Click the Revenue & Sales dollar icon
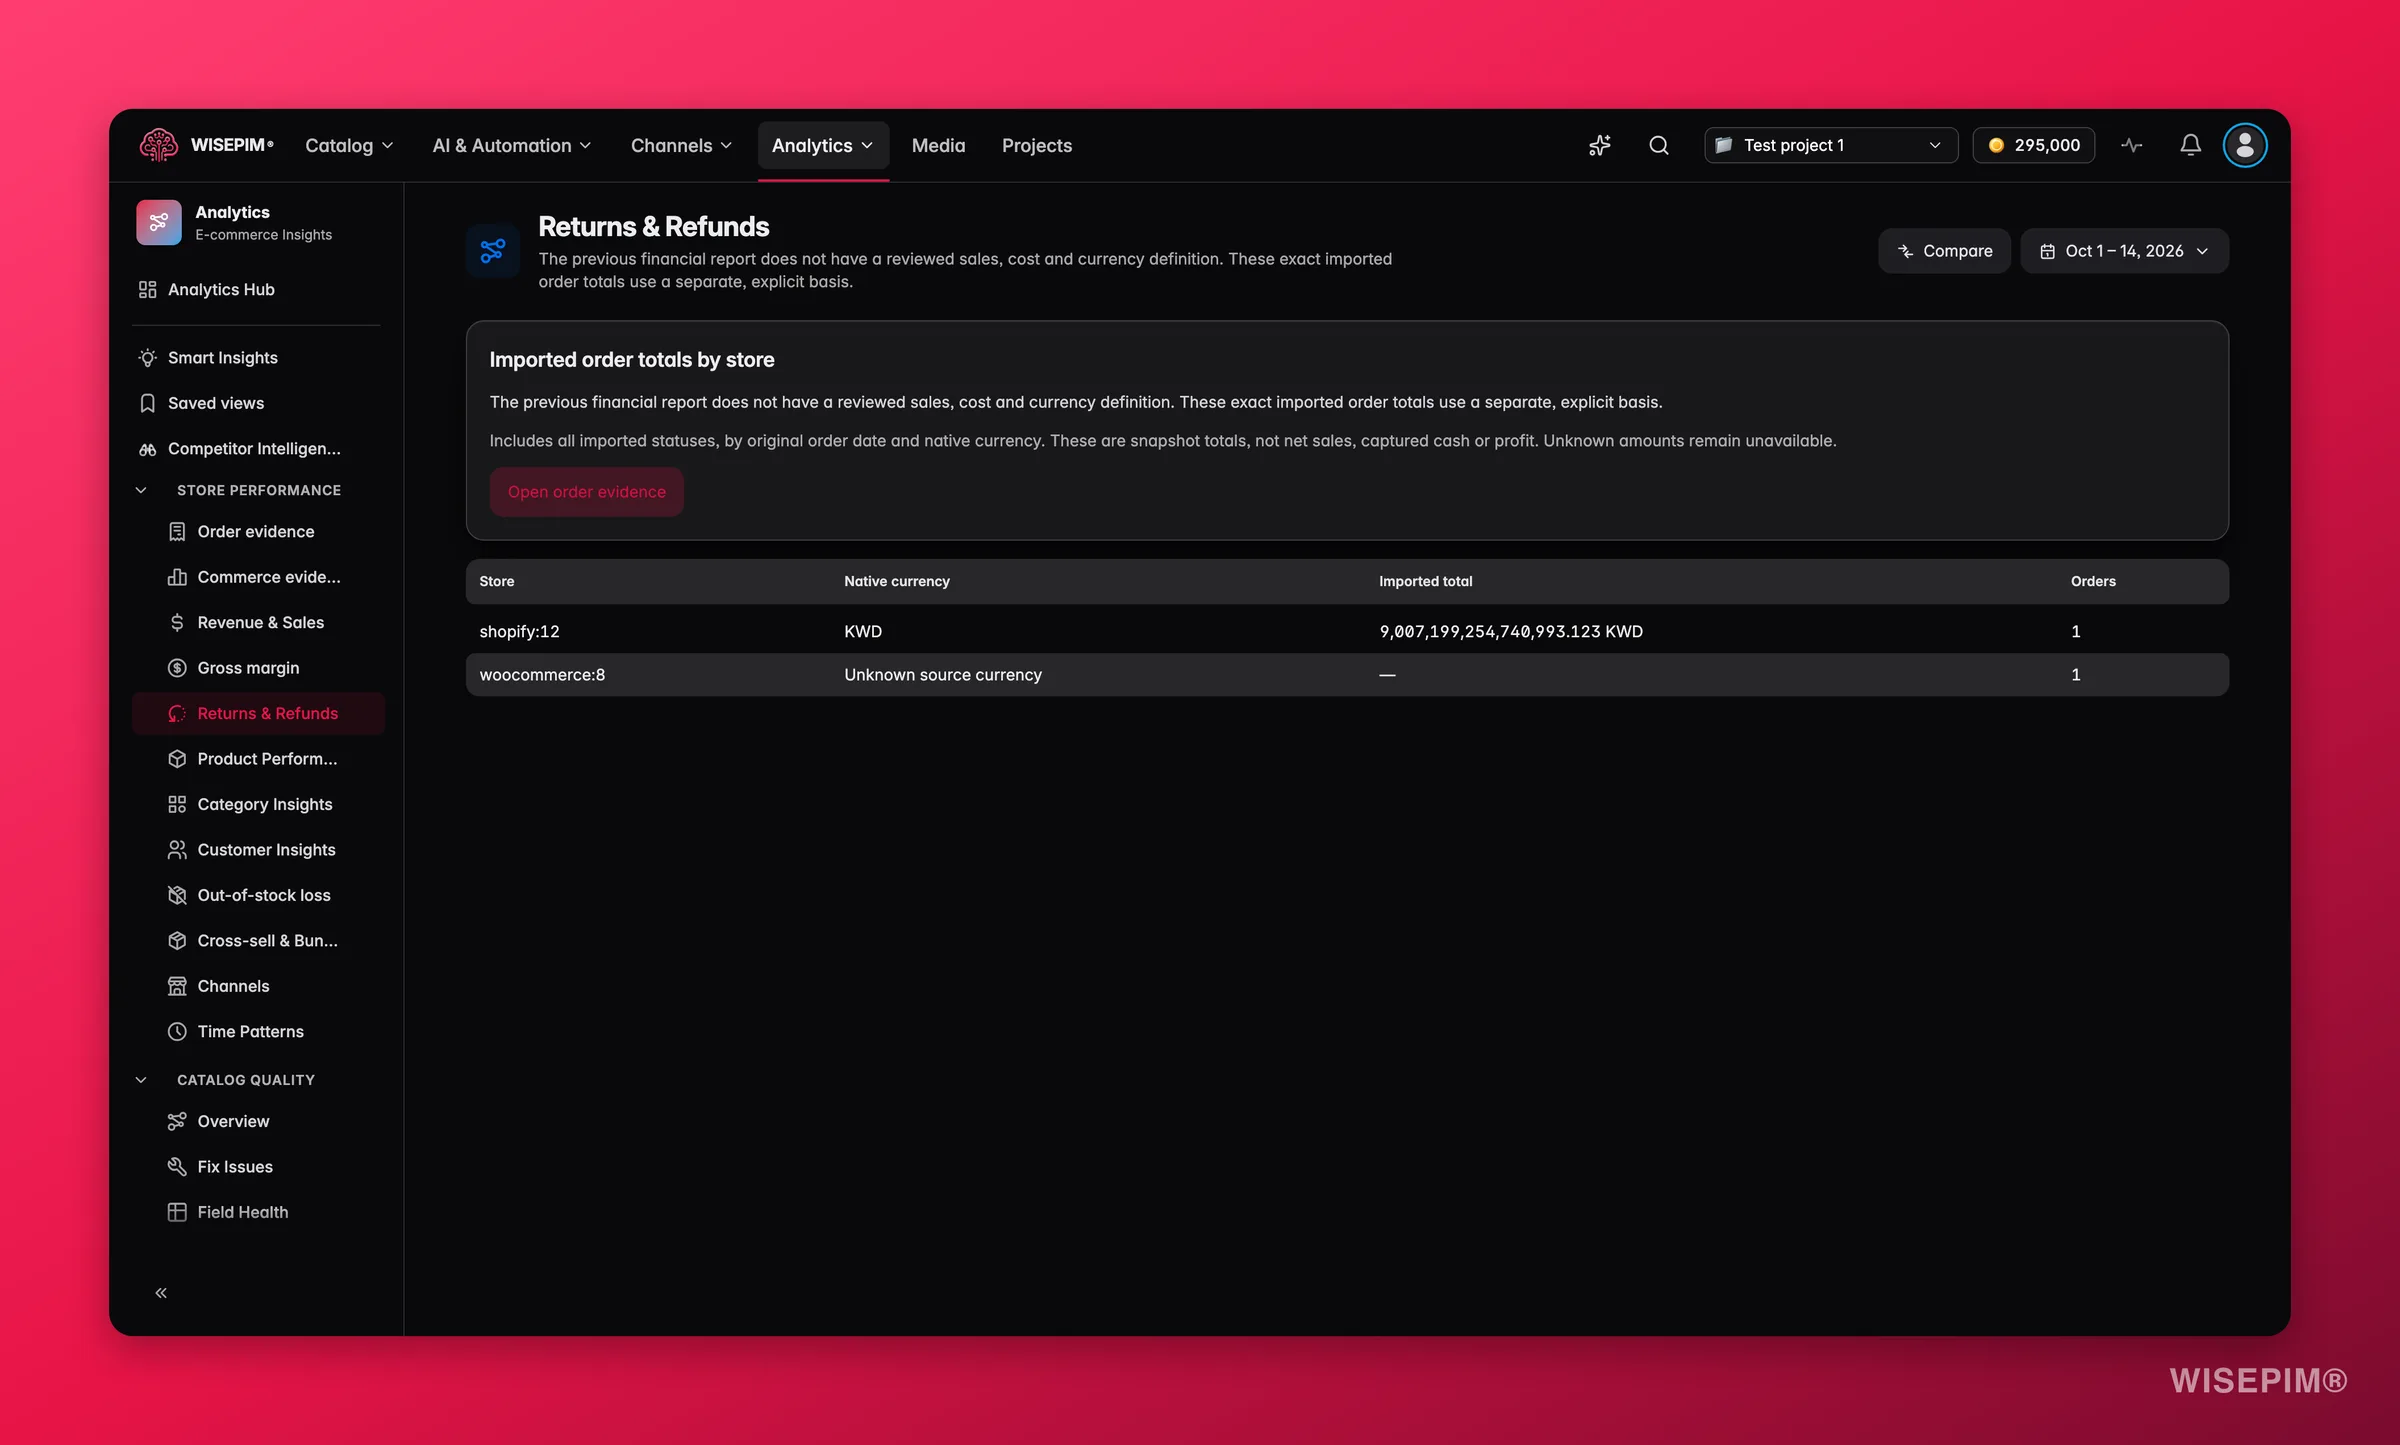The height and width of the screenshot is (1445, 2400). pyautogui.click(x=177, y=622)
